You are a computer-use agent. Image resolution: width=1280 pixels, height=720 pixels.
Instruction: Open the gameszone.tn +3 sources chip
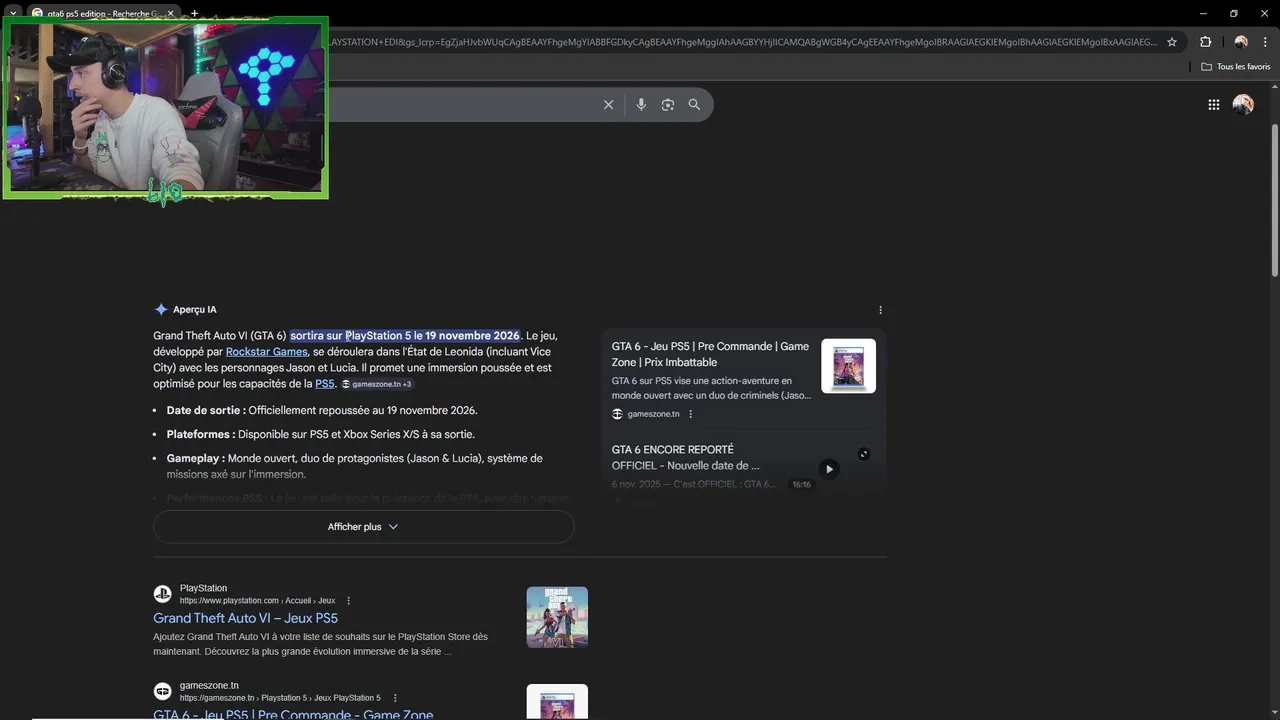tap(377, 384)
